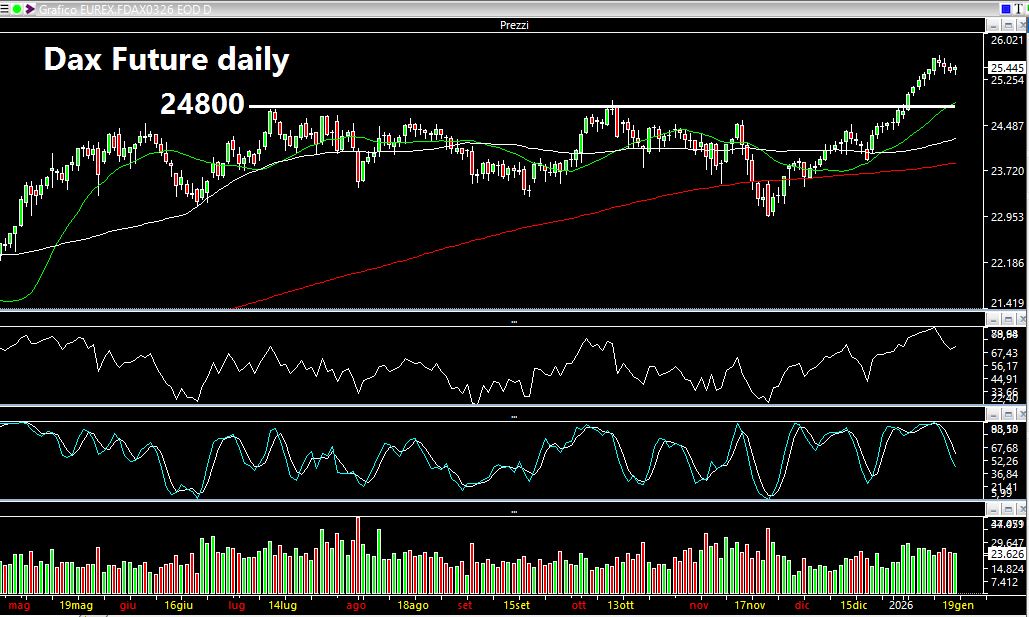Screen dimensions: 1029x617
Task: Click the 15dic date label
Action: coord(854,605)
